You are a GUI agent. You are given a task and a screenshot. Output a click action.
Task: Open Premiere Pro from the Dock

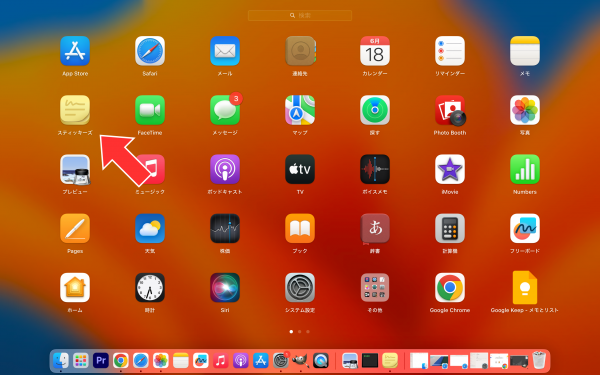pyautogui.click(x=101, y=360)
